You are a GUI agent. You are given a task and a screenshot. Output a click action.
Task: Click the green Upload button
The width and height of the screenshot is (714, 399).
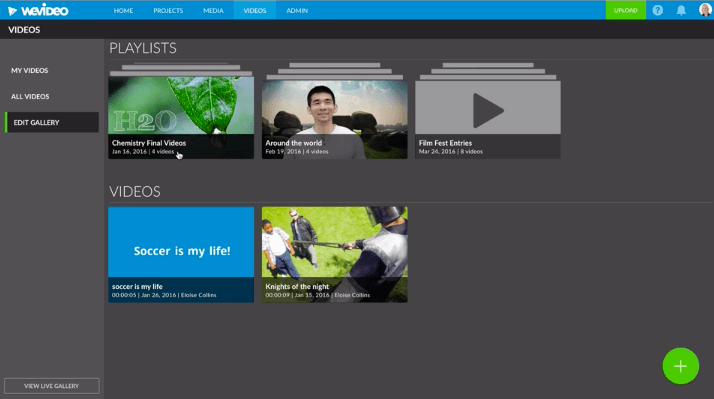tap(625, 10)
